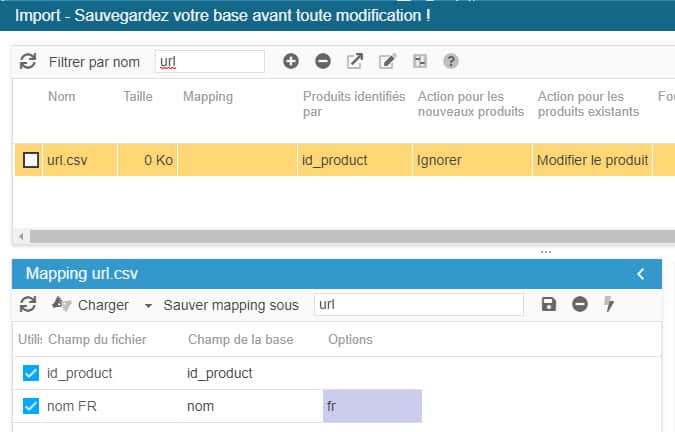Delete the mapping with the minus icon
This screenshot has height=432, width=675.
[580, 304]
